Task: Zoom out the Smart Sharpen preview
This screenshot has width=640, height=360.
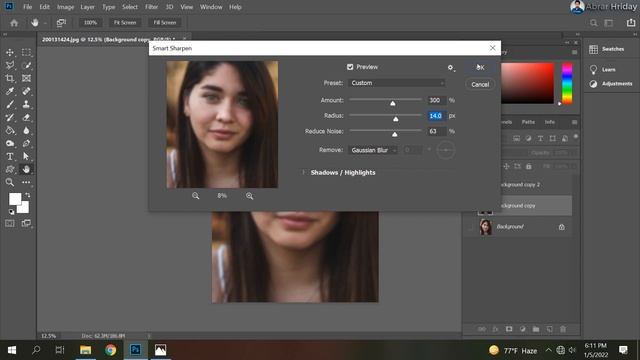Action: click(x=196, y=196)
